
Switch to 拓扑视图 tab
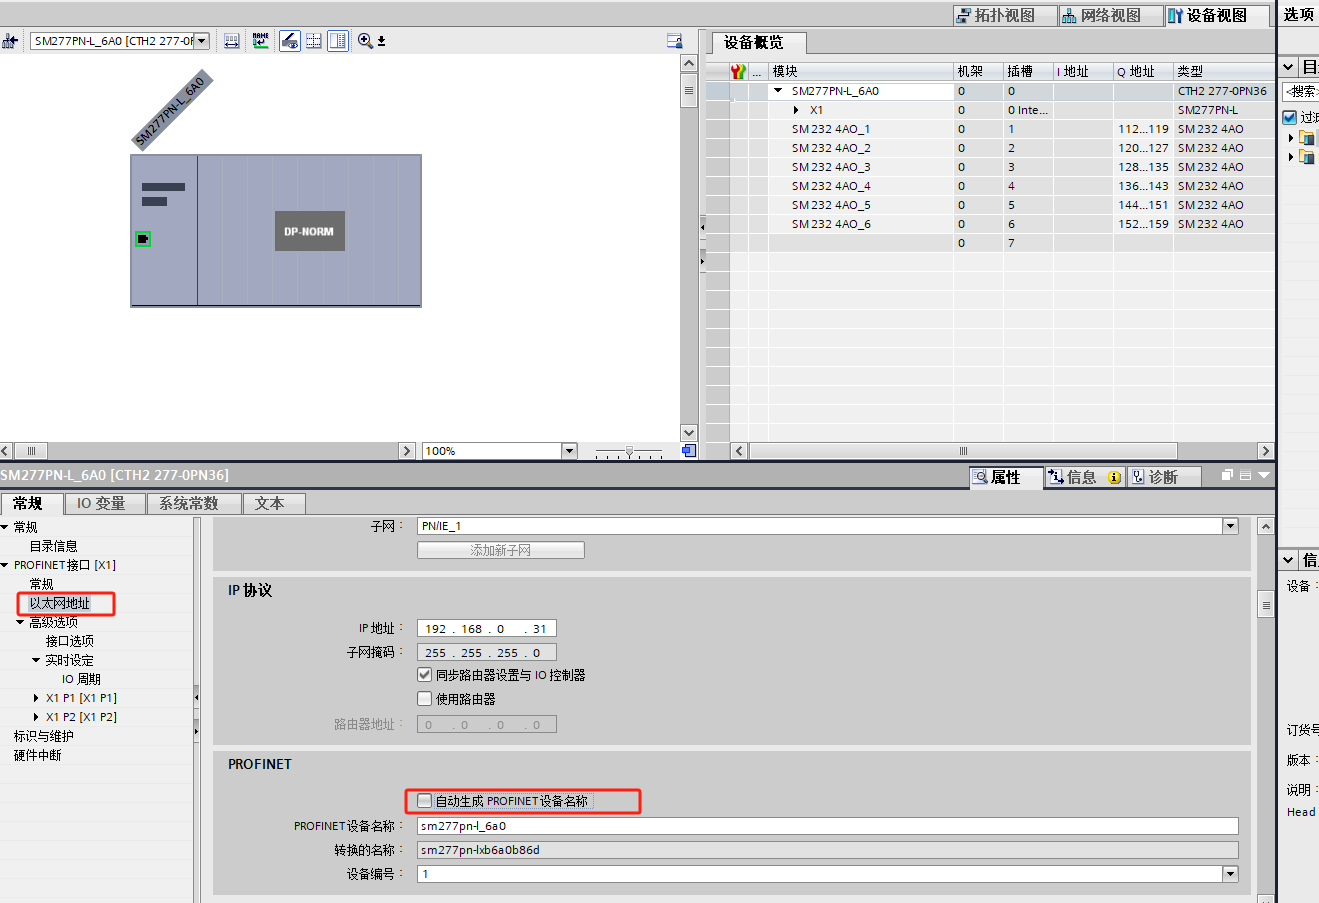(x=1005, y=15)
